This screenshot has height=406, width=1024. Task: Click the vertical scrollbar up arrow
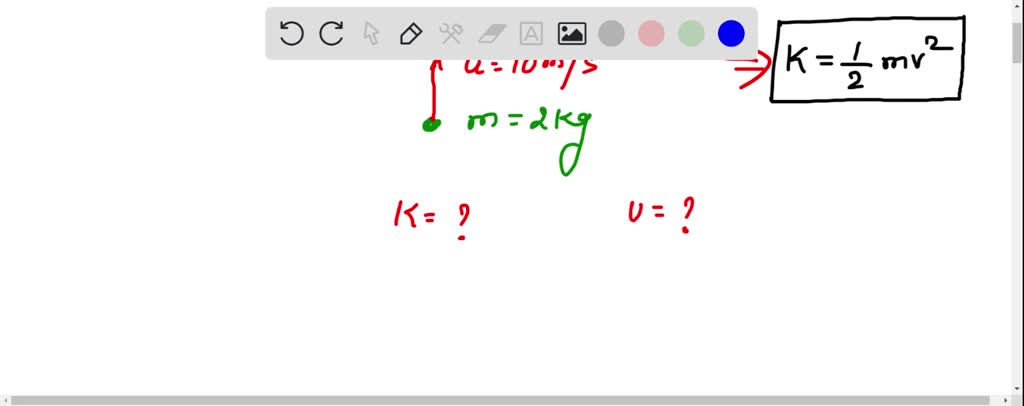1019,5
